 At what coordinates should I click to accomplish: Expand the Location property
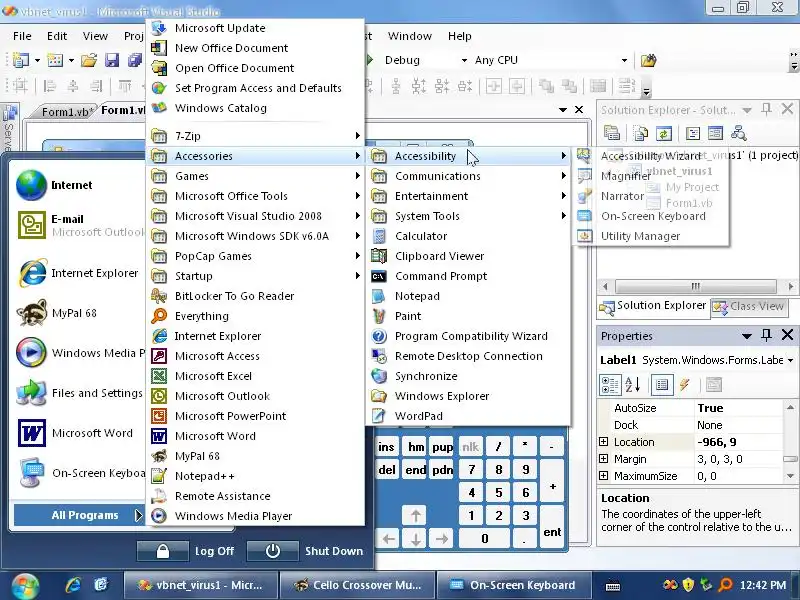604,442
